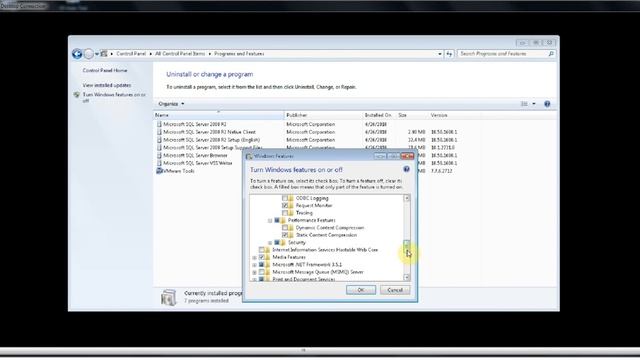This screenshot has width=640, height=360.
Task: Check Dynamic Content Compression
Action: pos(285,228)
